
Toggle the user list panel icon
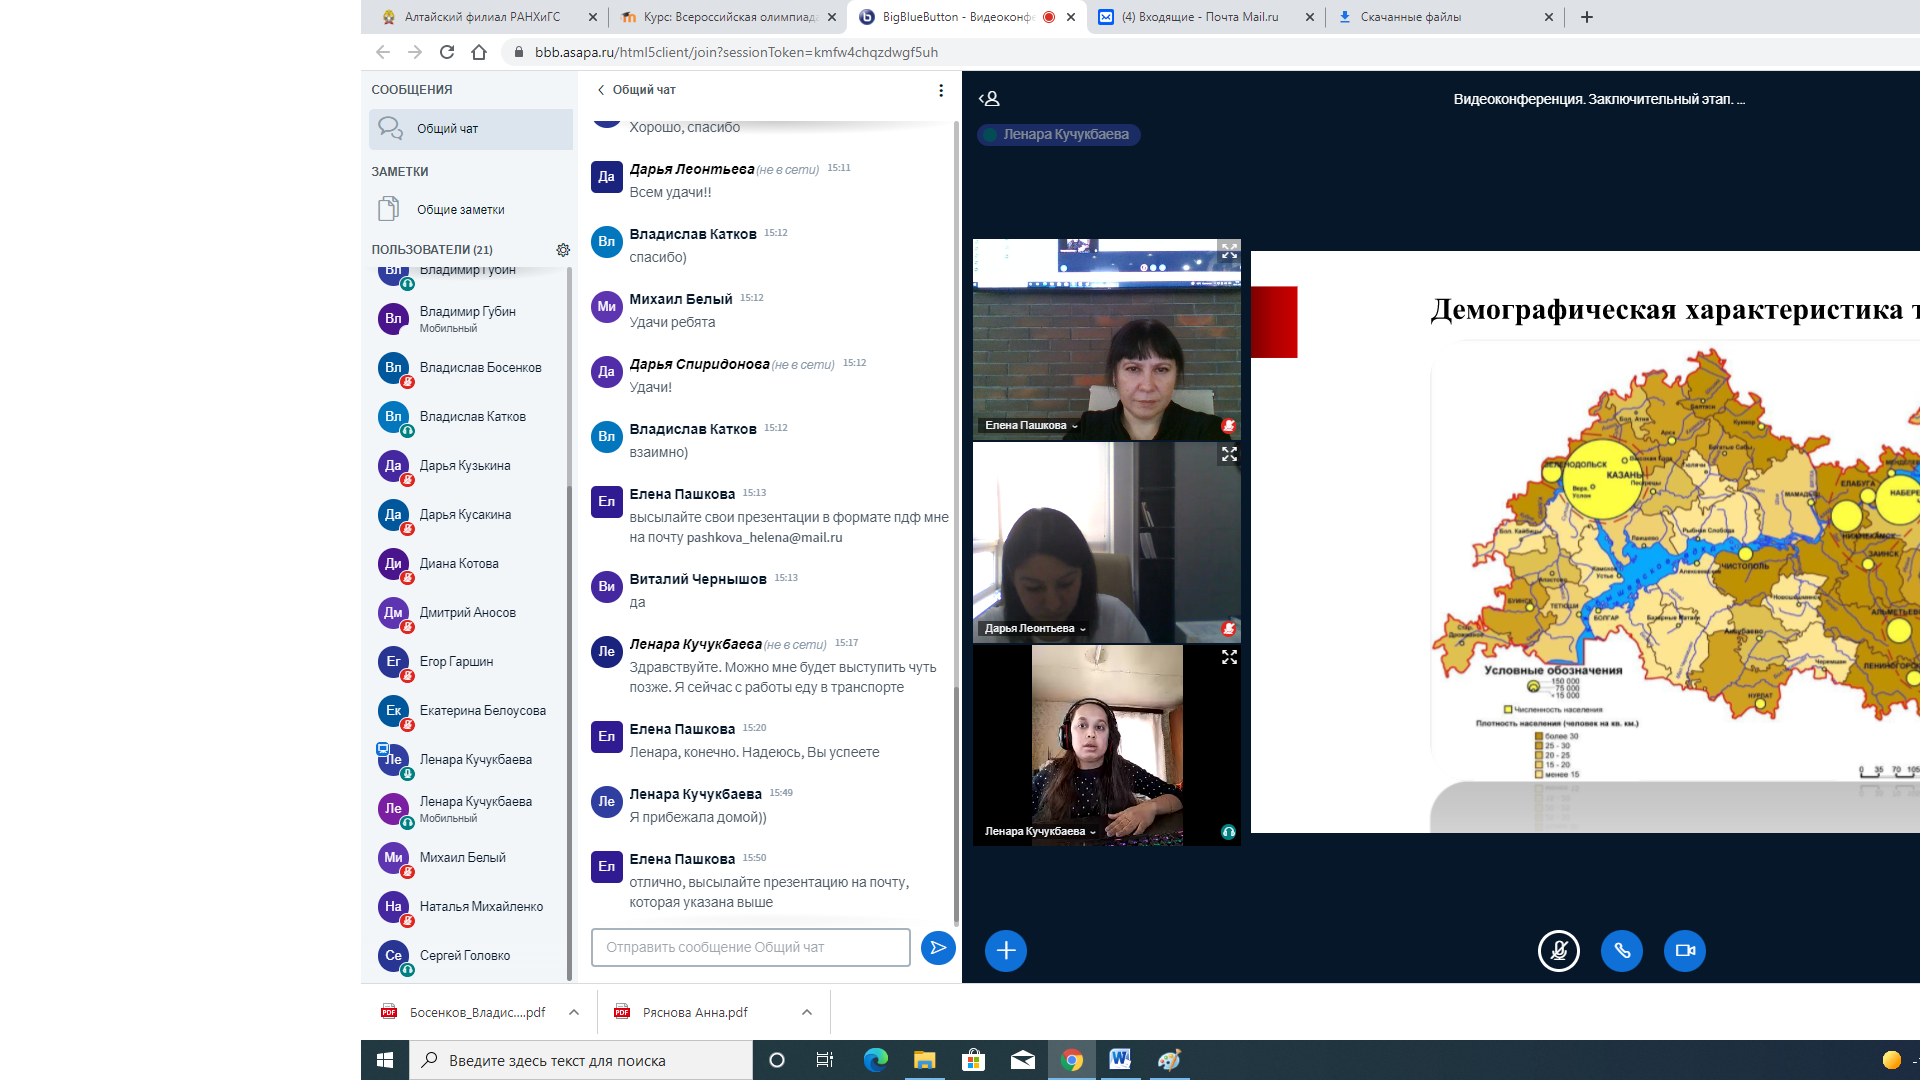point(989,99)
